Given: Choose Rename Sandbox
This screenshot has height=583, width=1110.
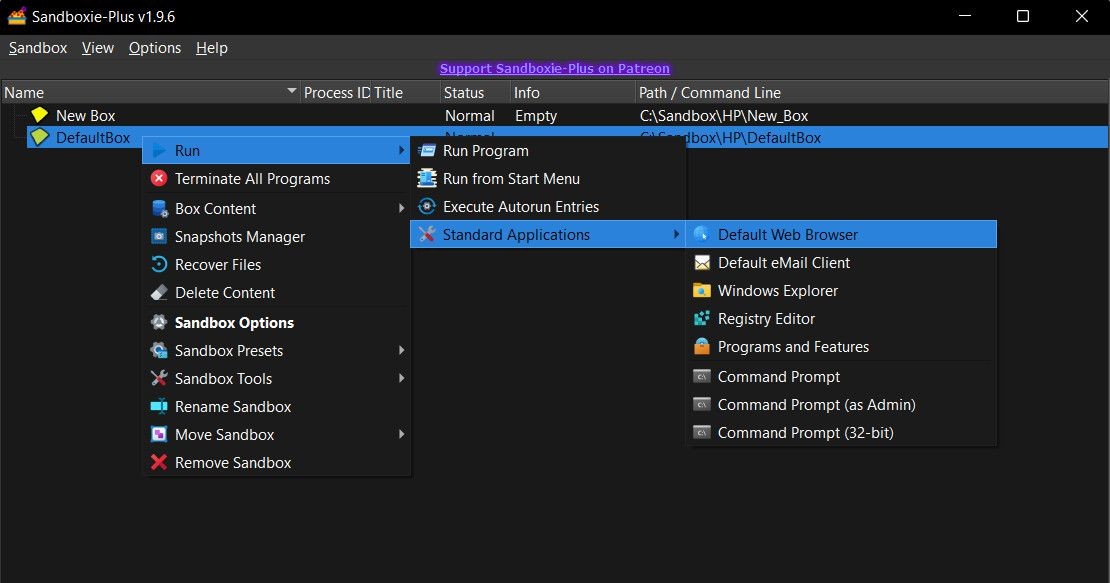Looking at the screenshot, I should pos(276,406).
